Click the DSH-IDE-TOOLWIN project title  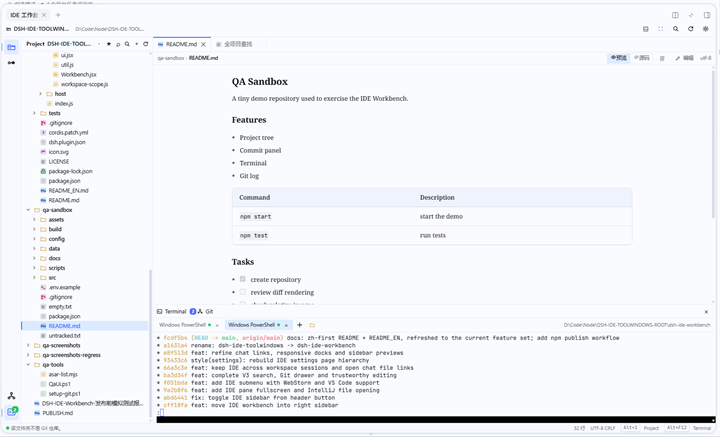click(41, 29)
